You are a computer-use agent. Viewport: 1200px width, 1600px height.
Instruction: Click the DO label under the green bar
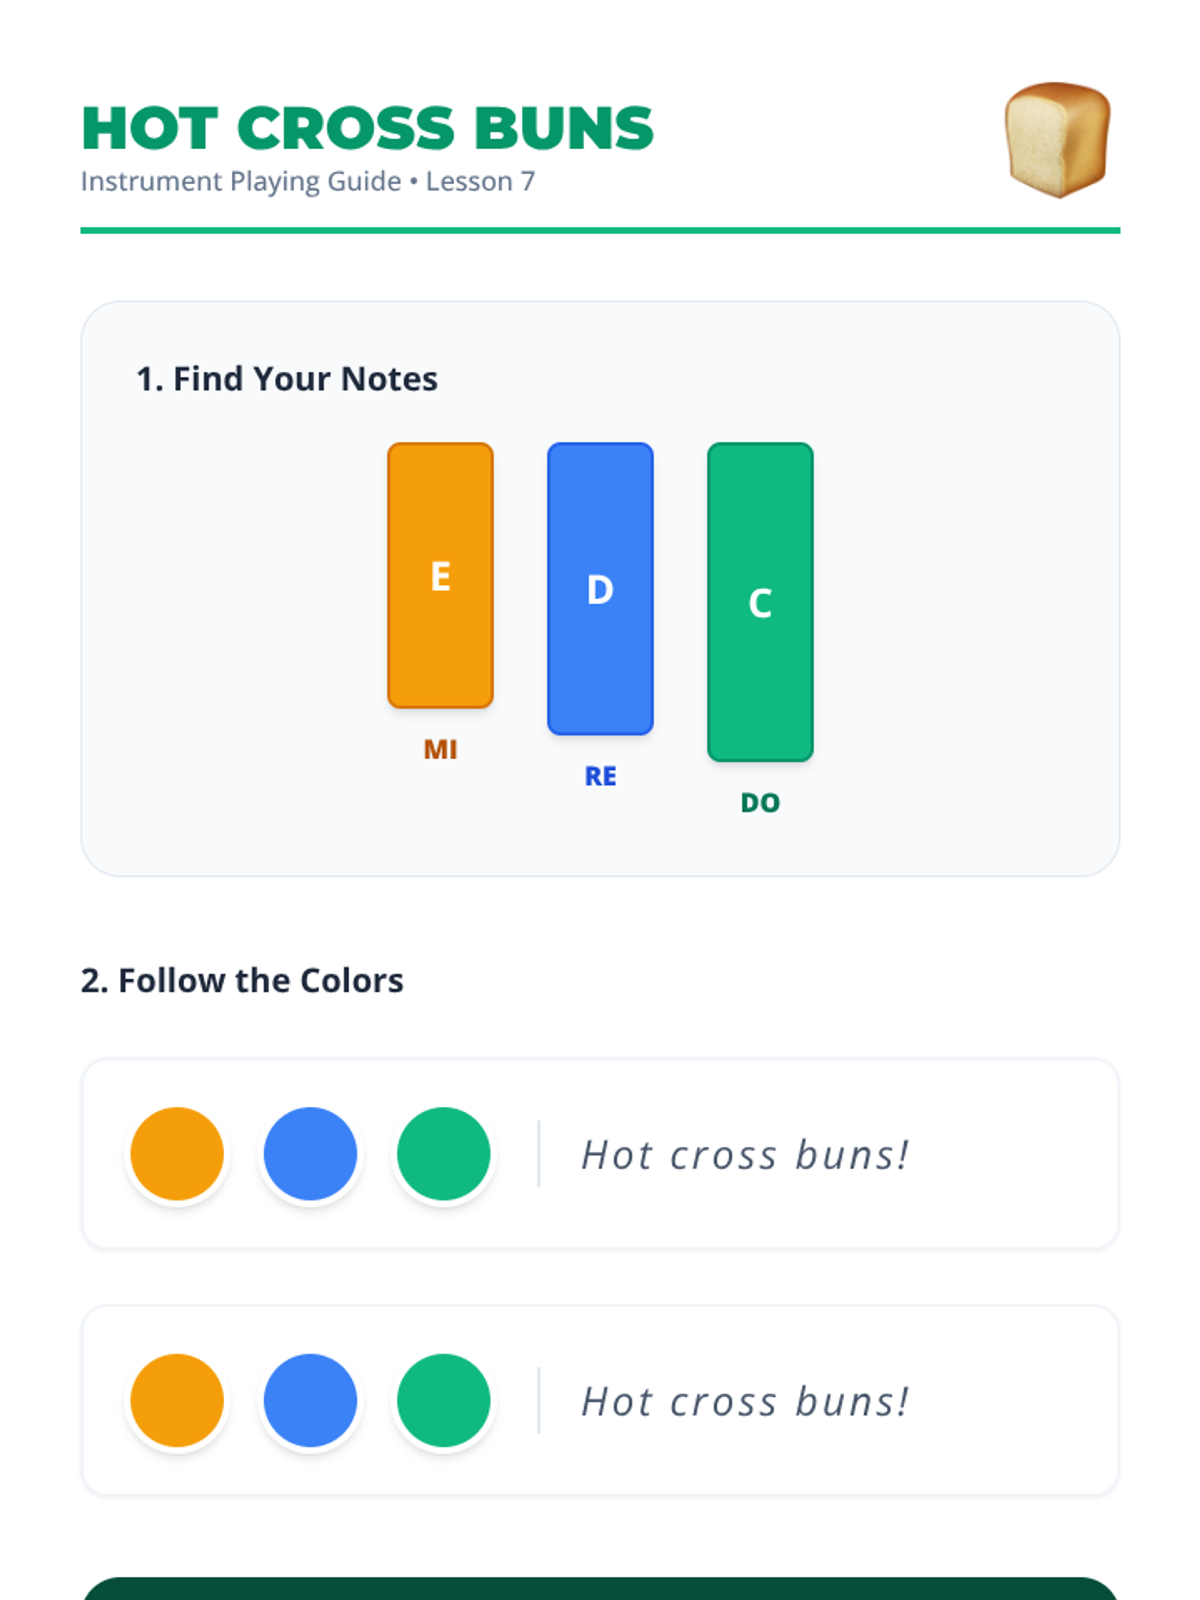tap(760, 803)
